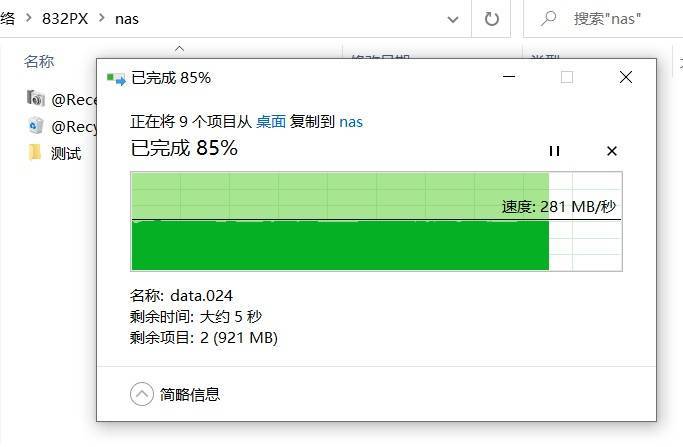The image size is (683, 447).
Task: Collapse details via the 简略信息 chevron
Action: [x=142, y=394]
